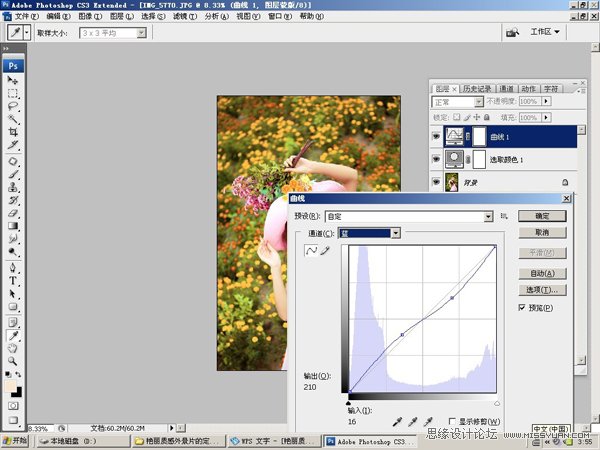Open the 图像 menu
600x450 pixels.
coord(90,16)
